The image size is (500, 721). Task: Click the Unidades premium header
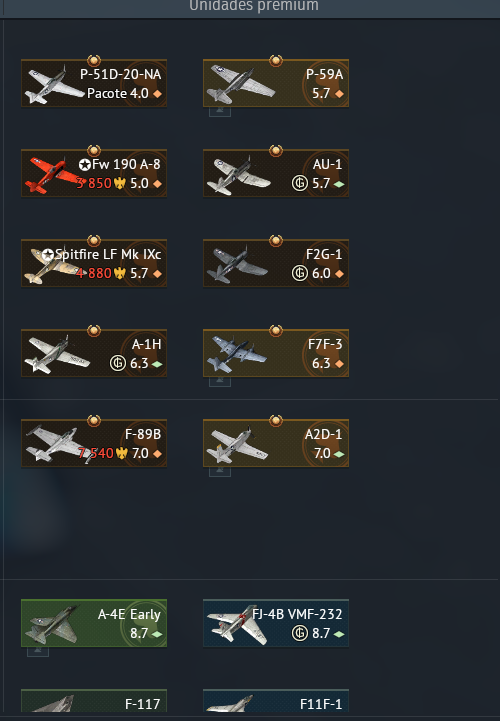(x=254, y=6)
